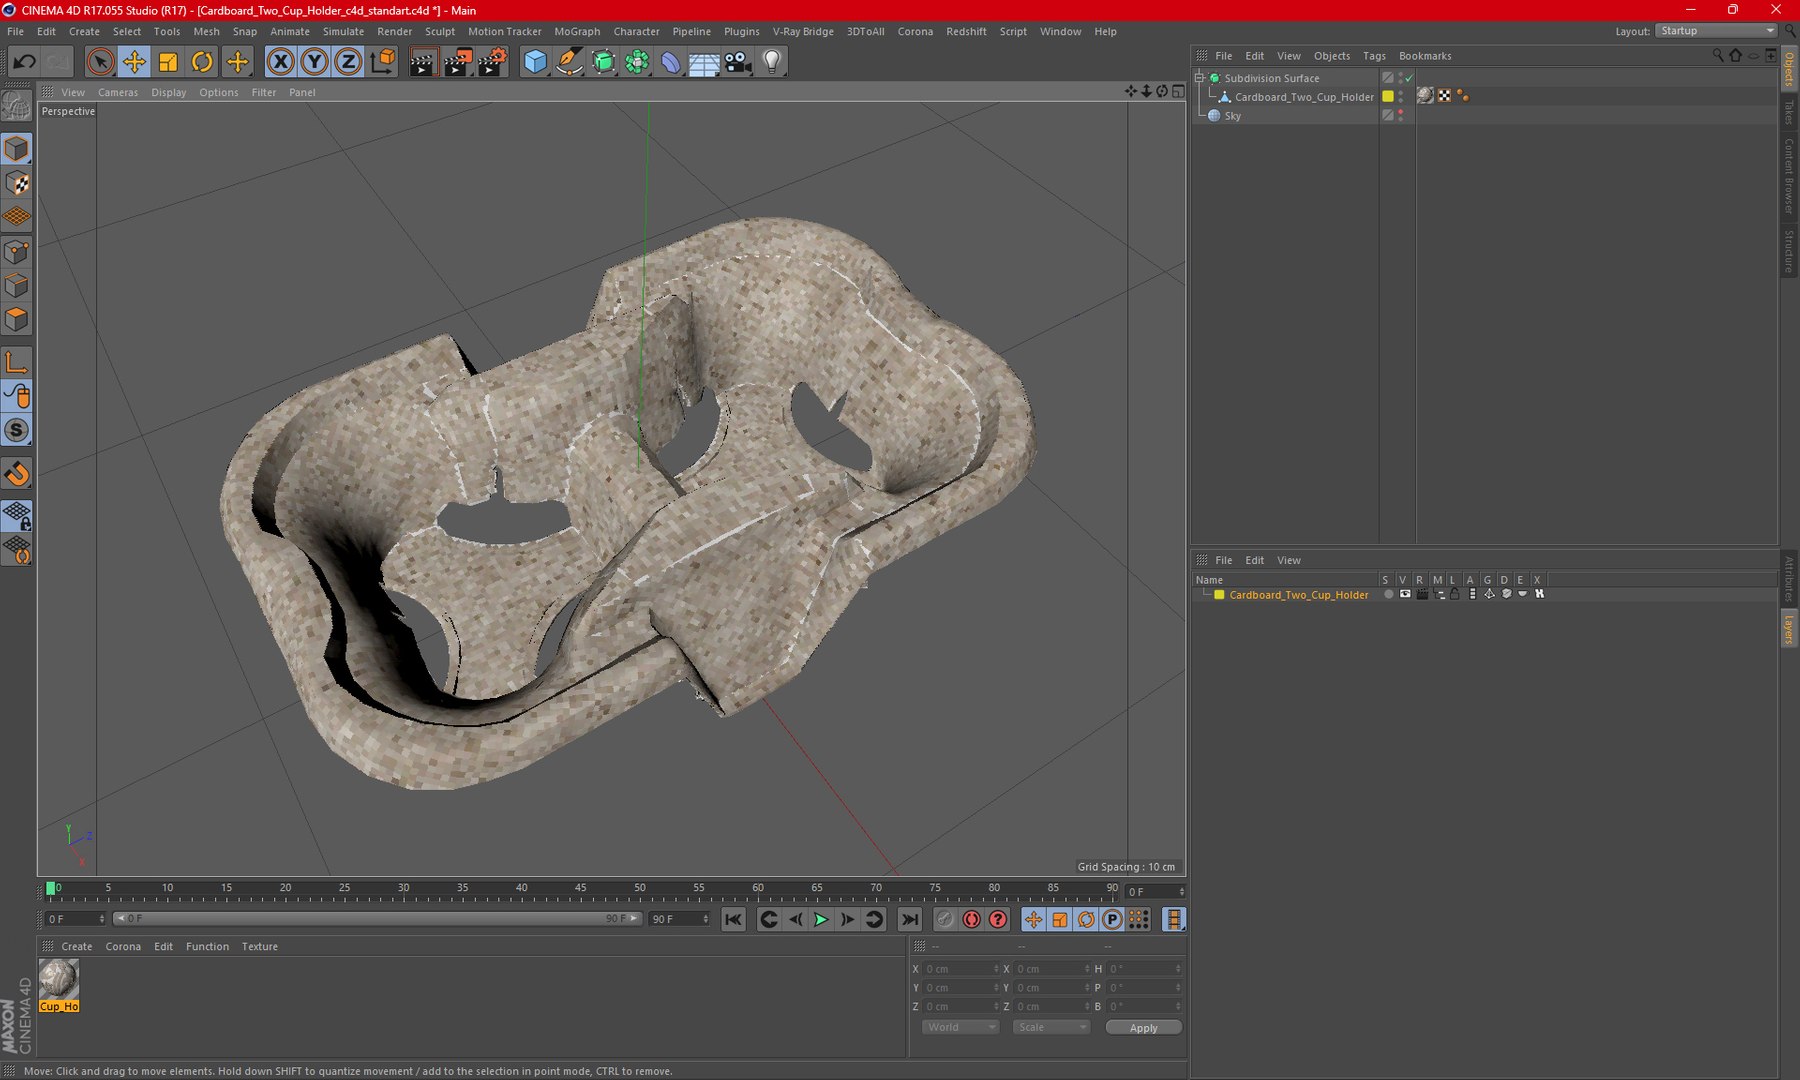This screenshot has width=1800, height=1080.
Task: Select the Rotate tool icon
Action: (x=202, y=62)
